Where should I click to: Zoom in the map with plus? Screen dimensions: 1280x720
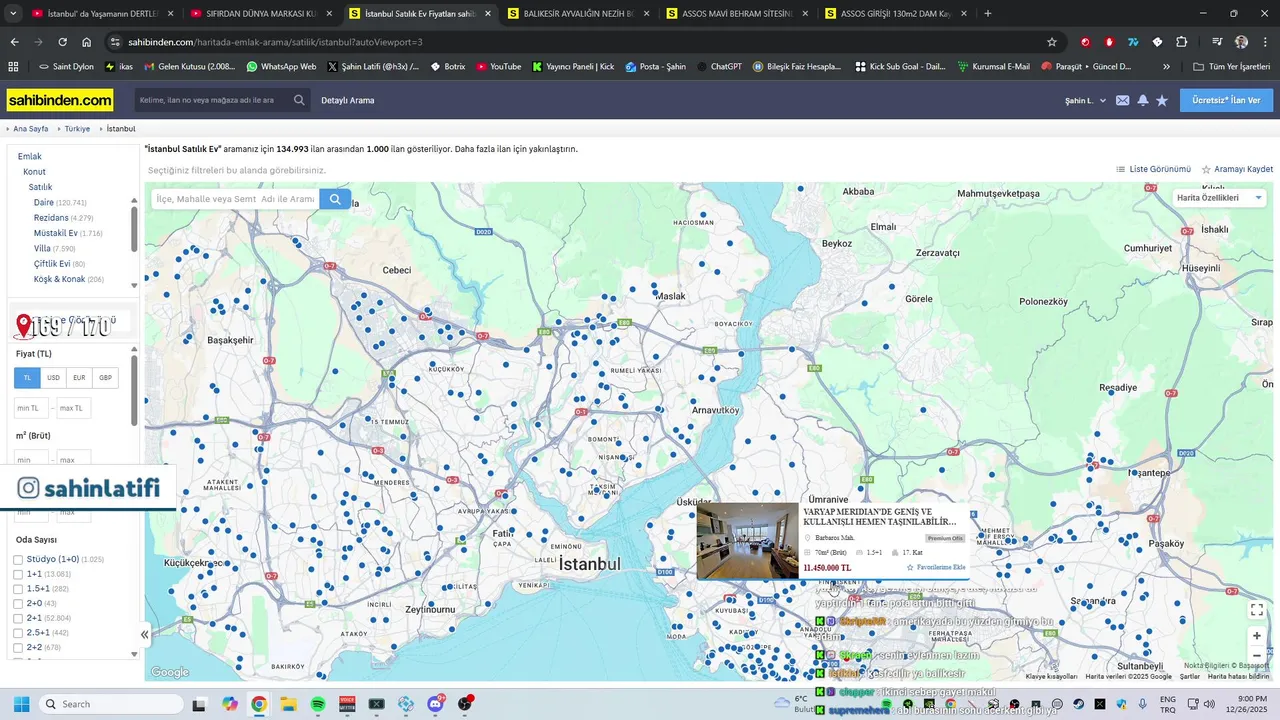[x=1257, y=635]
